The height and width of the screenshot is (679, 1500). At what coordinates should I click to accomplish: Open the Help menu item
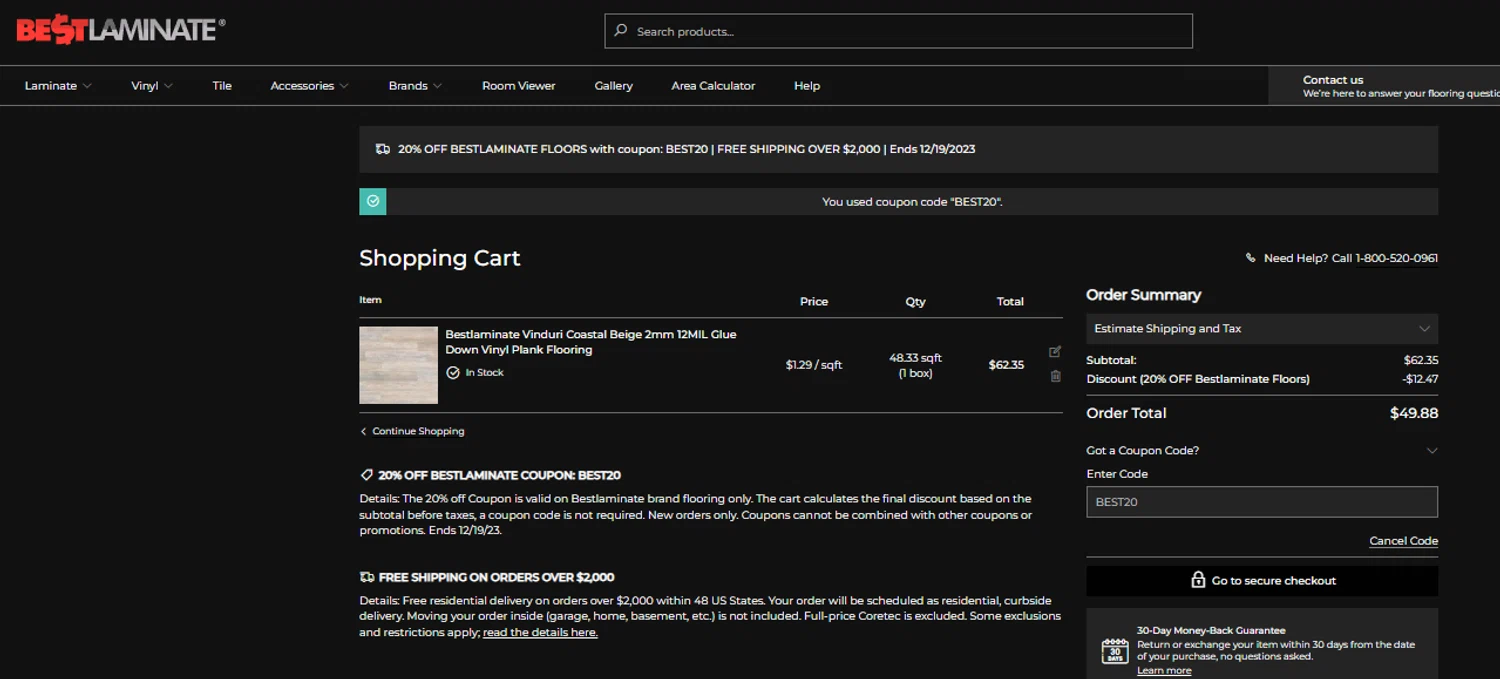[x=807, y=86]
